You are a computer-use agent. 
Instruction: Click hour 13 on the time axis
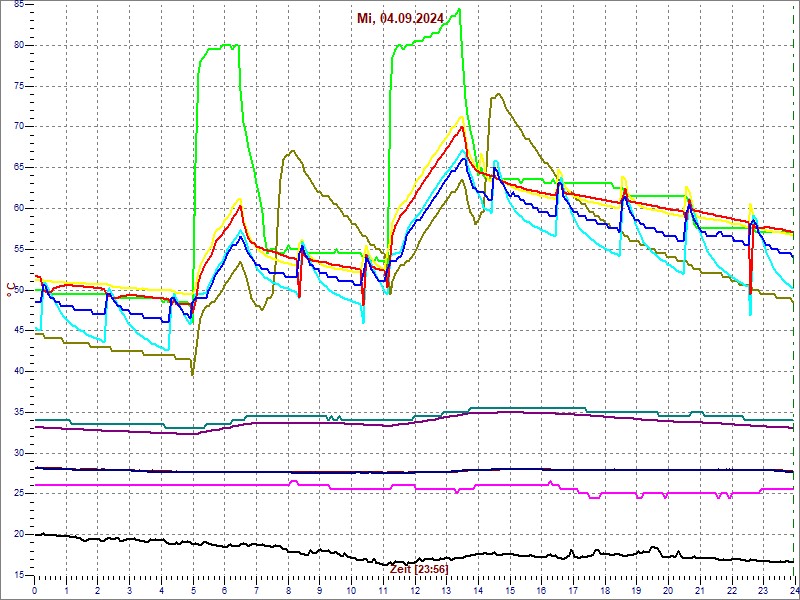click(x=445, y=590)
